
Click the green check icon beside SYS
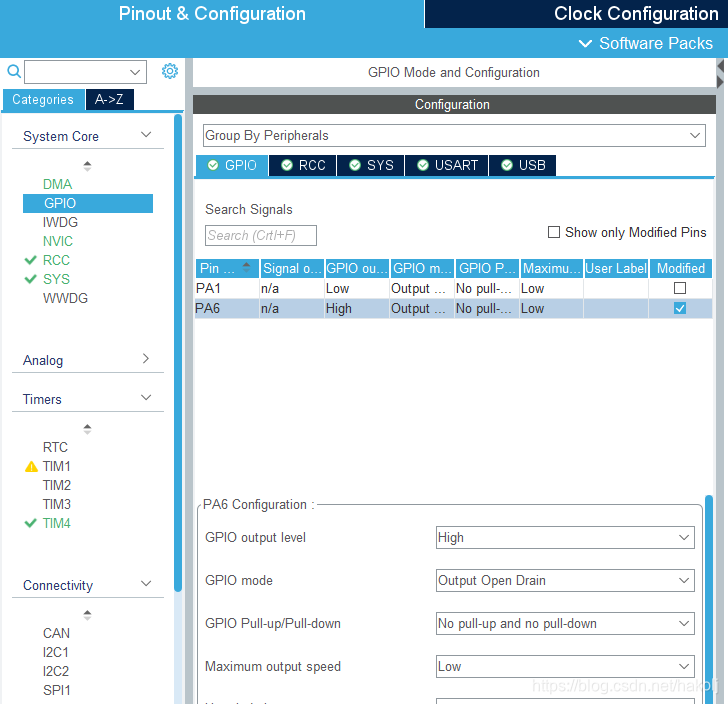pyautogui.click(x=31, y=279)
